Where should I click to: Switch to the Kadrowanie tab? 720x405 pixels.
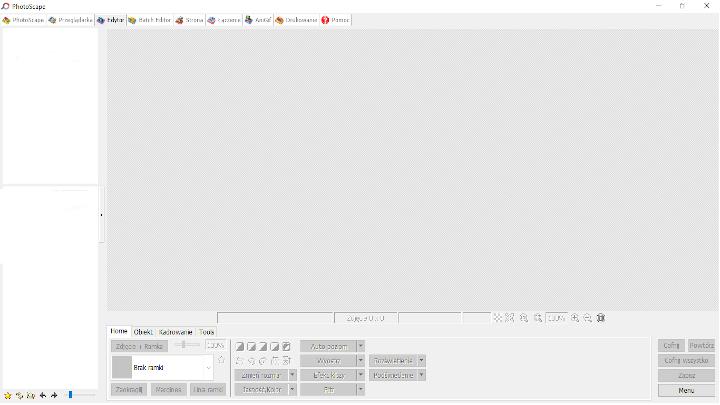pyautogui.click(x=175, y=331)
